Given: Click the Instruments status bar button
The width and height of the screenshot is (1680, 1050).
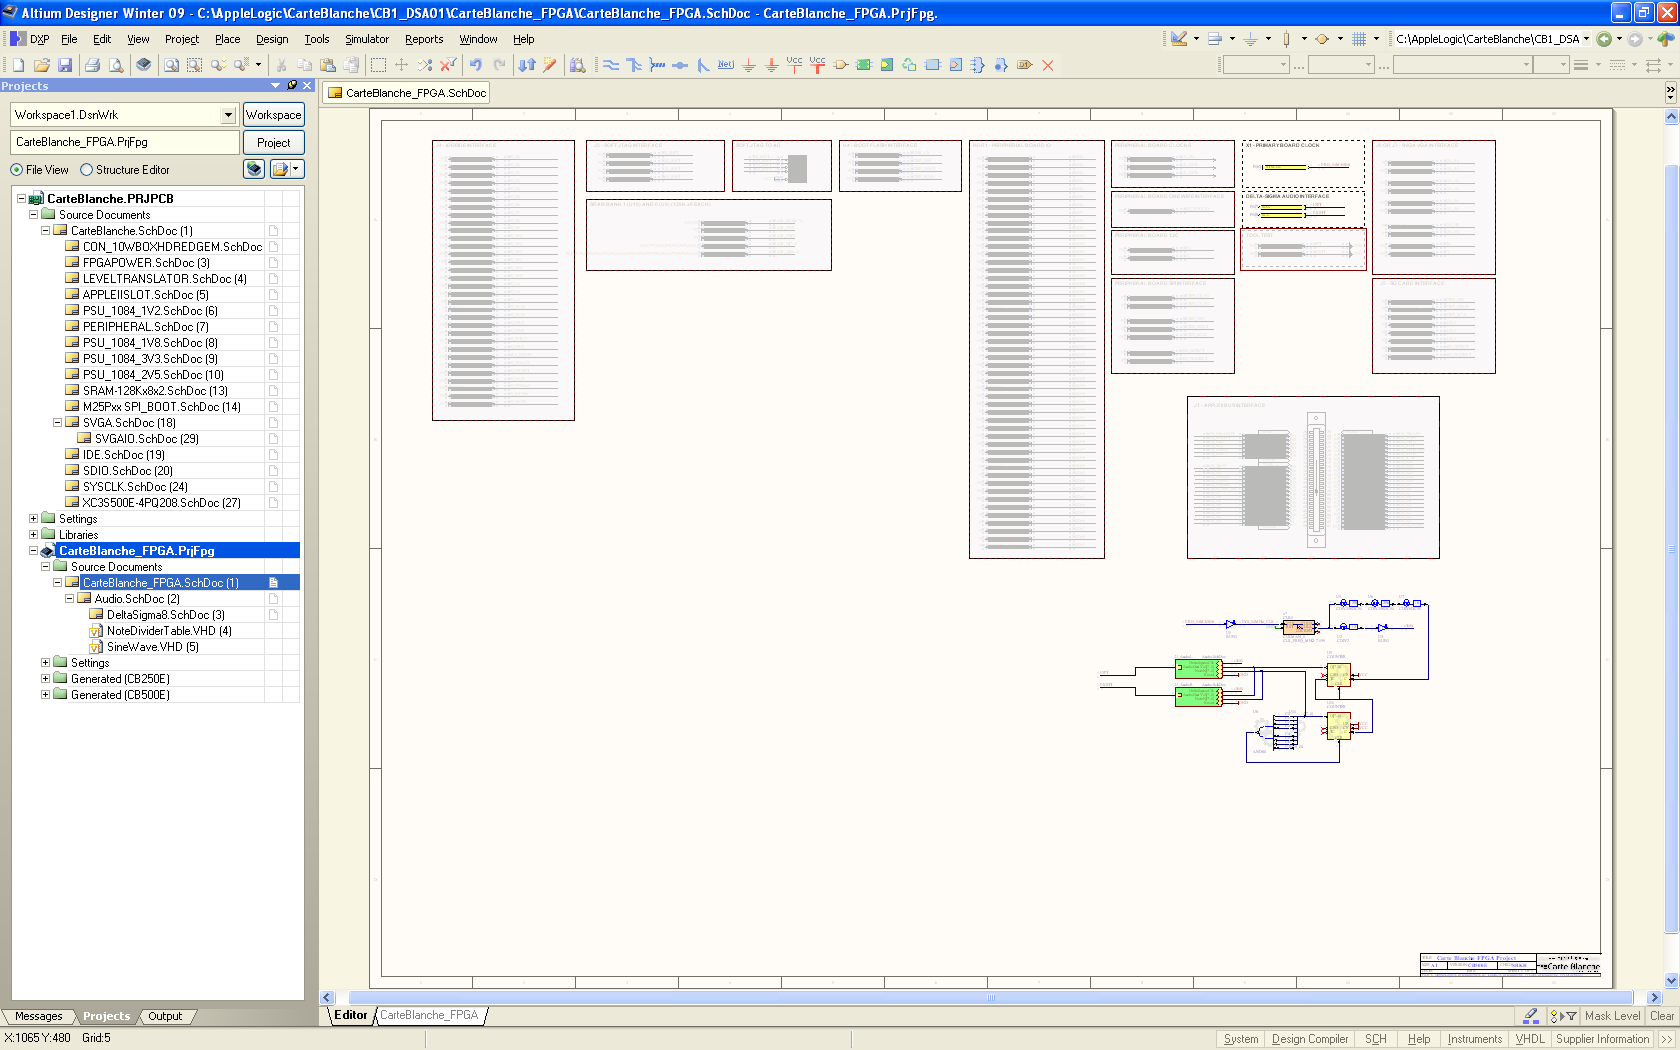Looking at the screenshot, I should tap(1474, 1039).
